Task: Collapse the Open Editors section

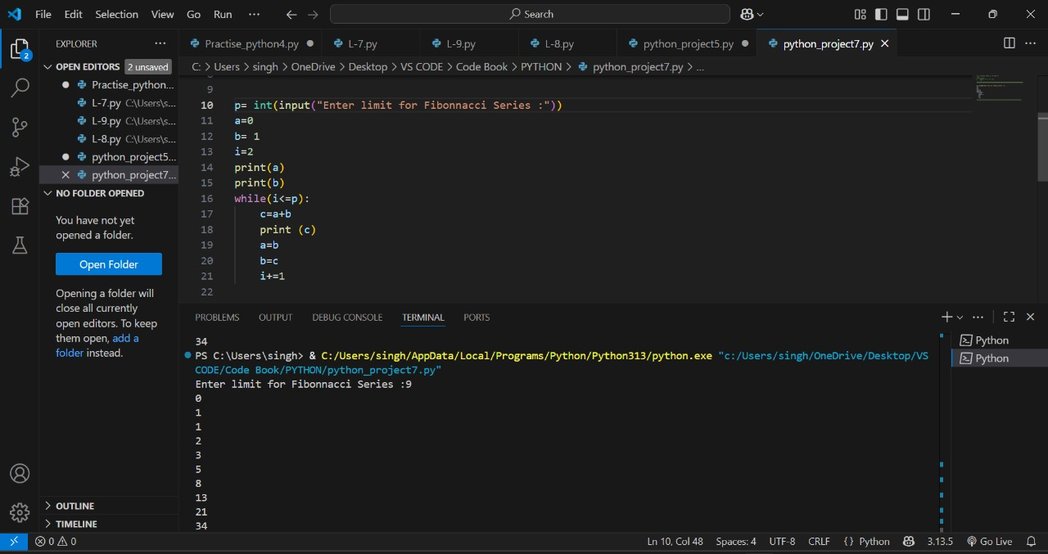Action: point(47,67)
